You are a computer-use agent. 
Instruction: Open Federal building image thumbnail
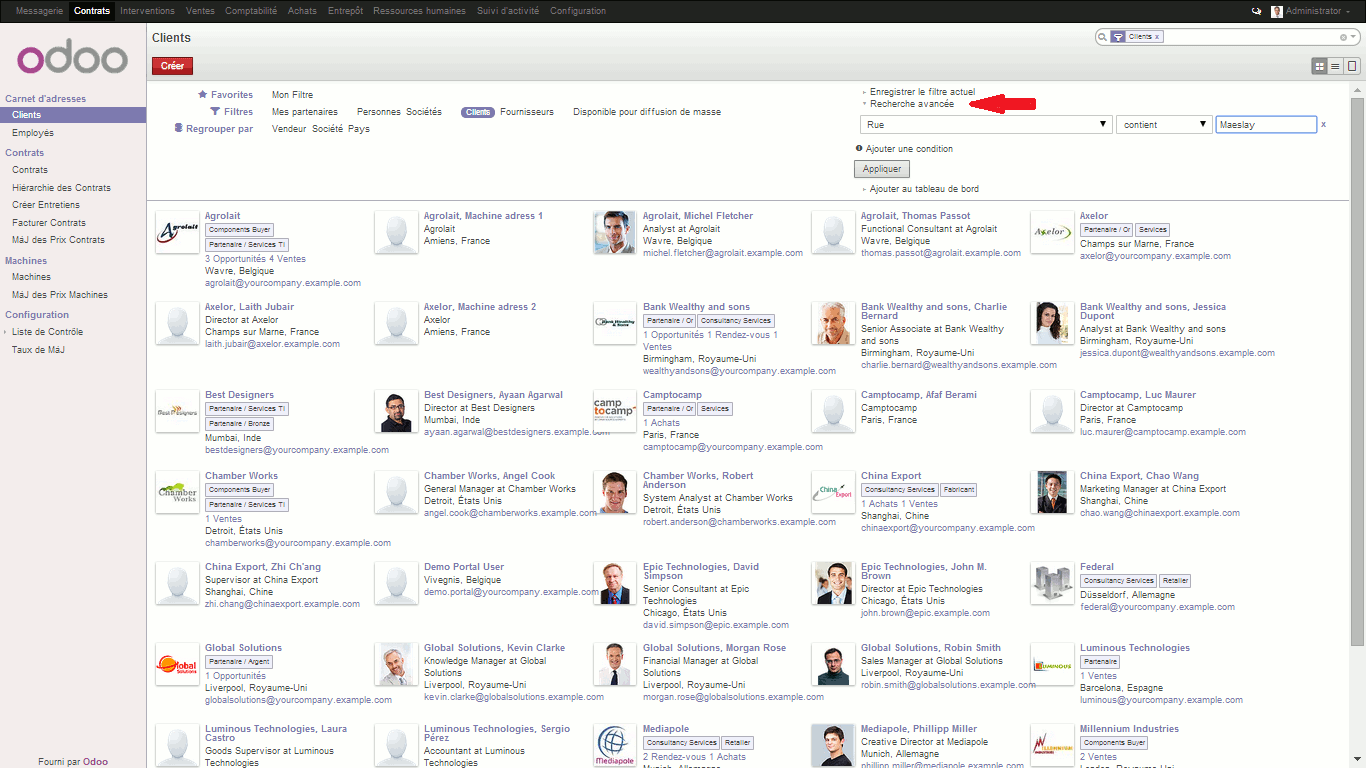(1052, 583)
